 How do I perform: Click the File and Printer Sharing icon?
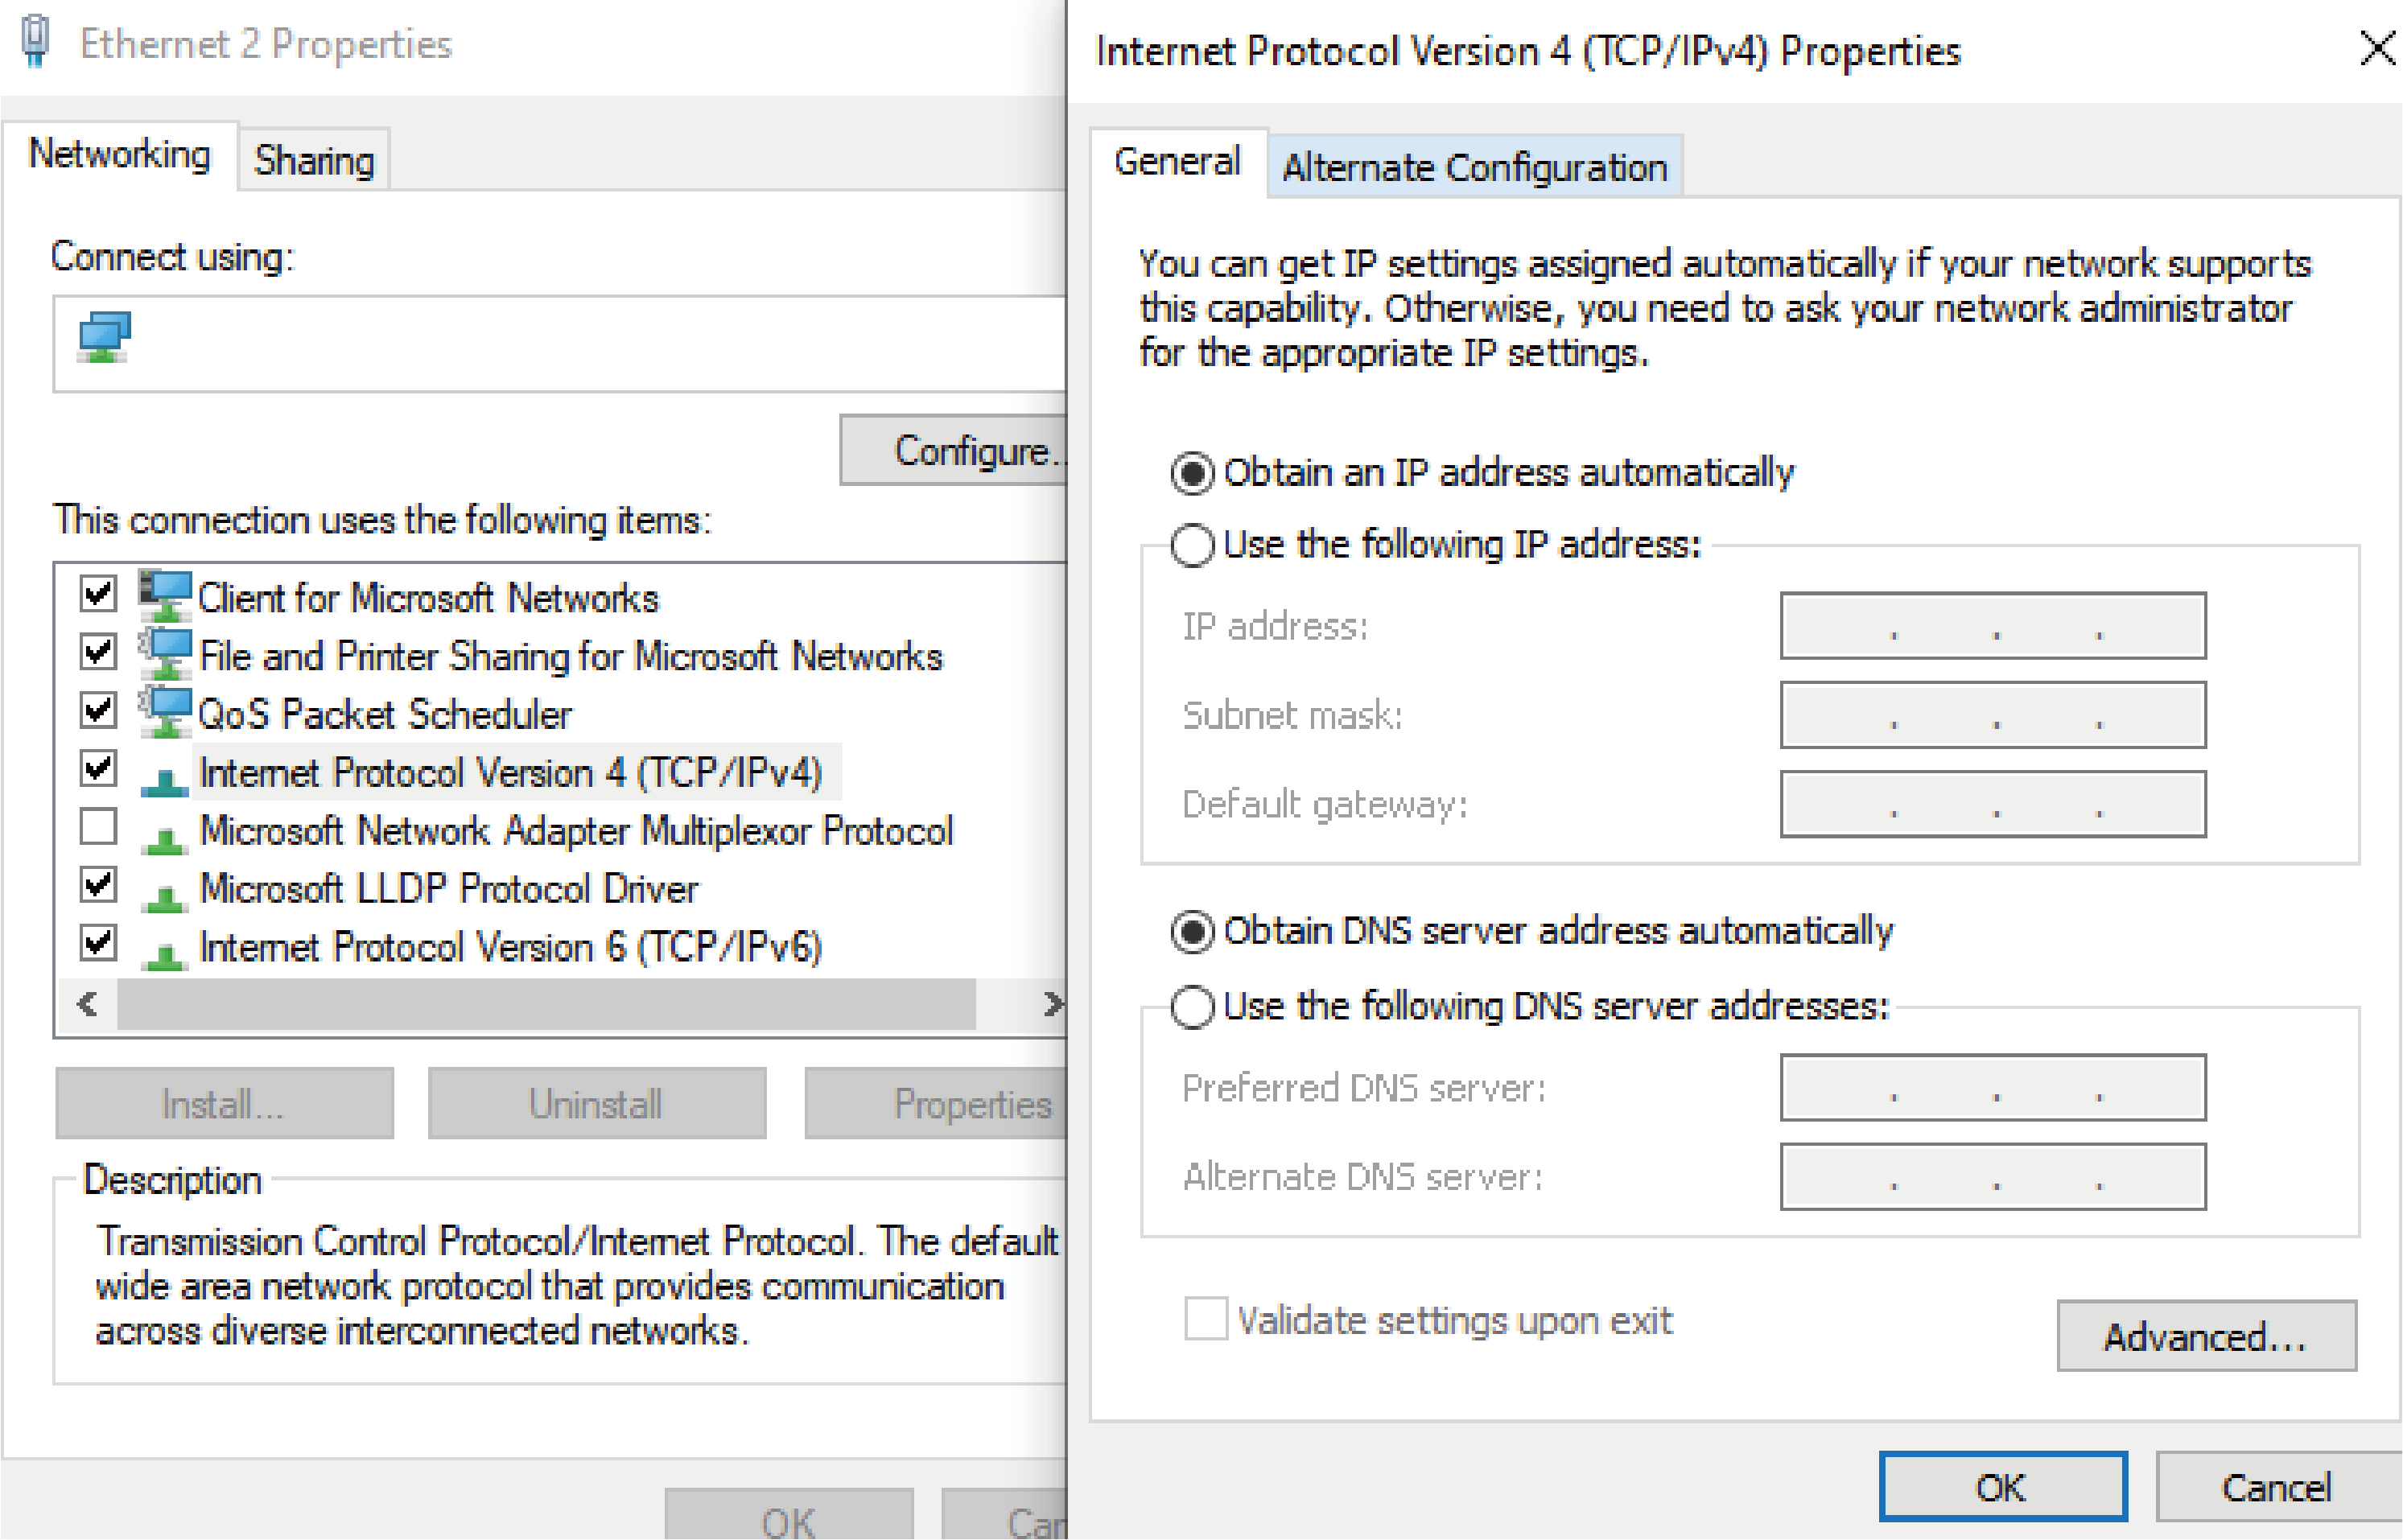[165, 654]
